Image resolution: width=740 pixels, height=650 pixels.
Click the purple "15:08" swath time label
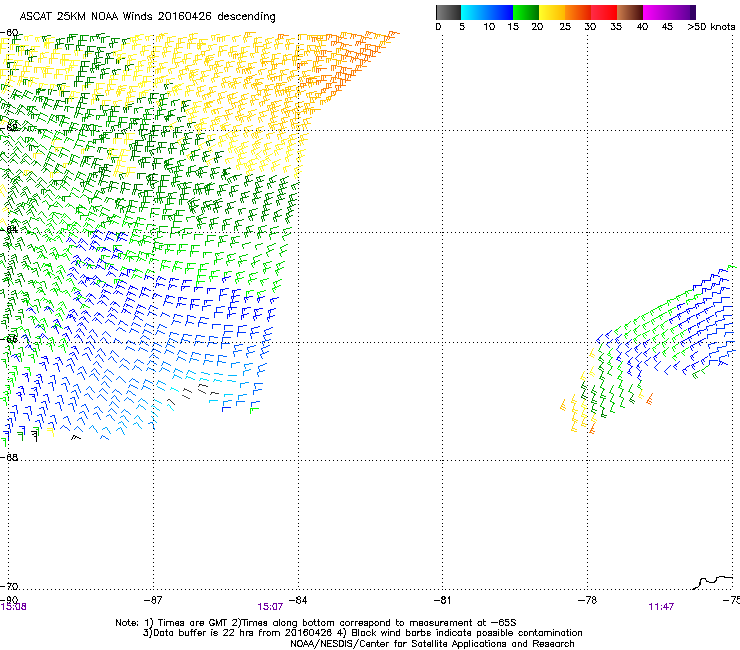(13, 607)
